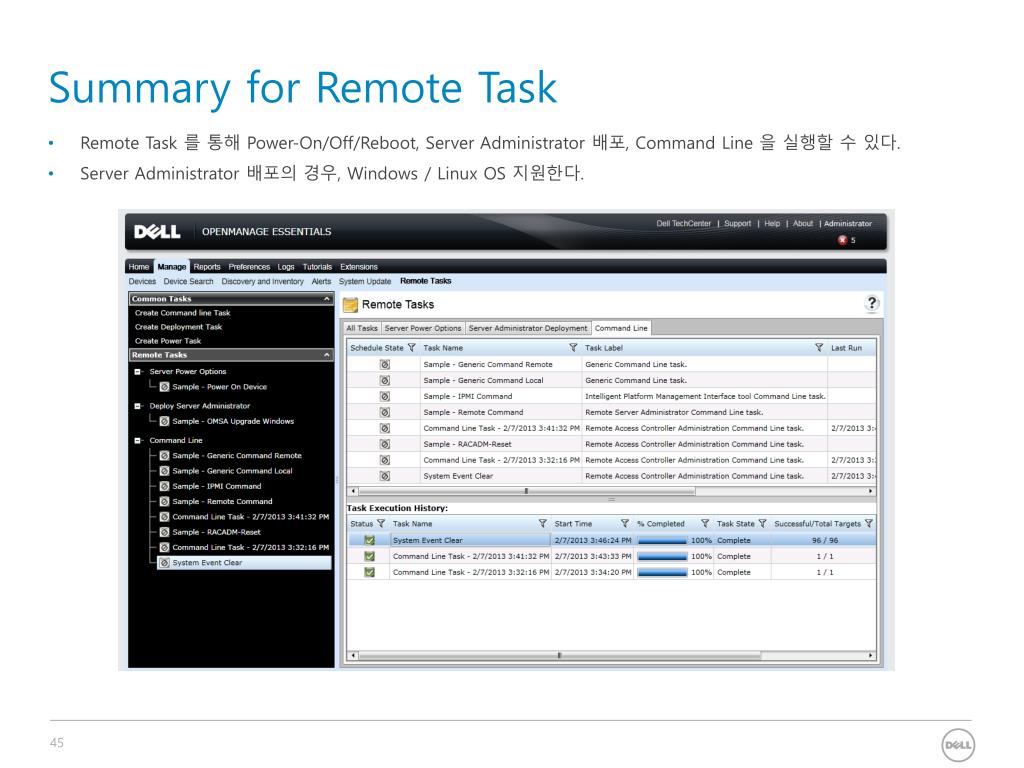Viewport: 1024px width, 768px height.
Task: Click green status icon of System Event Clear history
Action: pyautogui.click(x=369, y=540)
